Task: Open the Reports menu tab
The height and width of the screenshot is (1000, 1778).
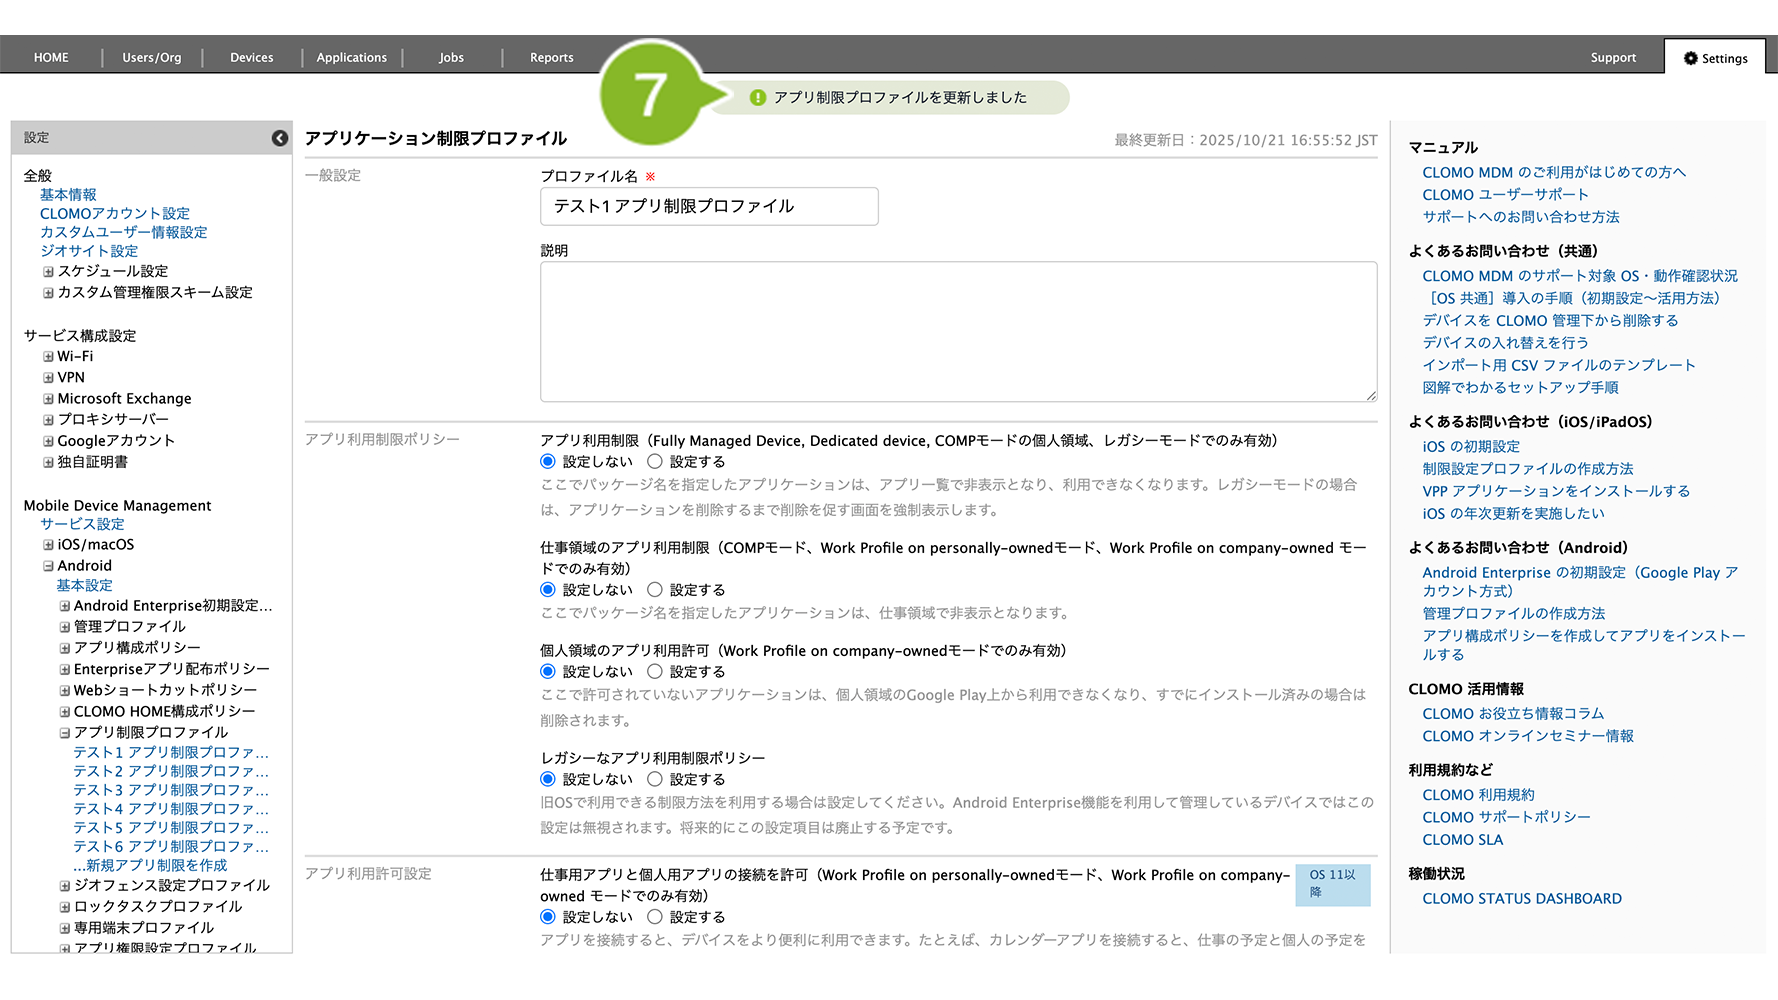Action: pyautogui.click(x=551, y=58)
